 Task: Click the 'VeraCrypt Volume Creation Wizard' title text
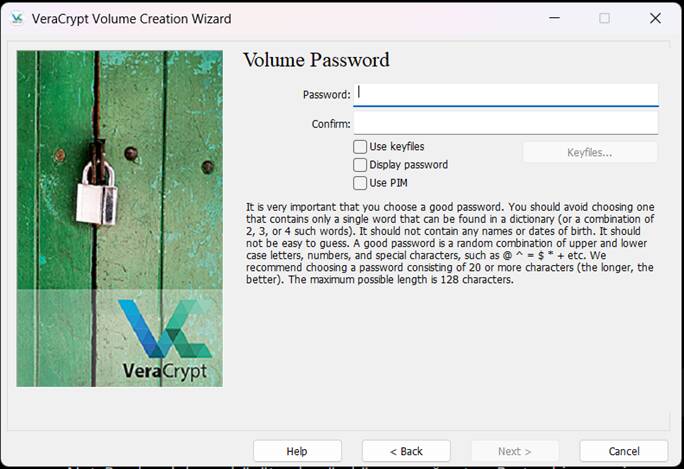coord(131,19)
